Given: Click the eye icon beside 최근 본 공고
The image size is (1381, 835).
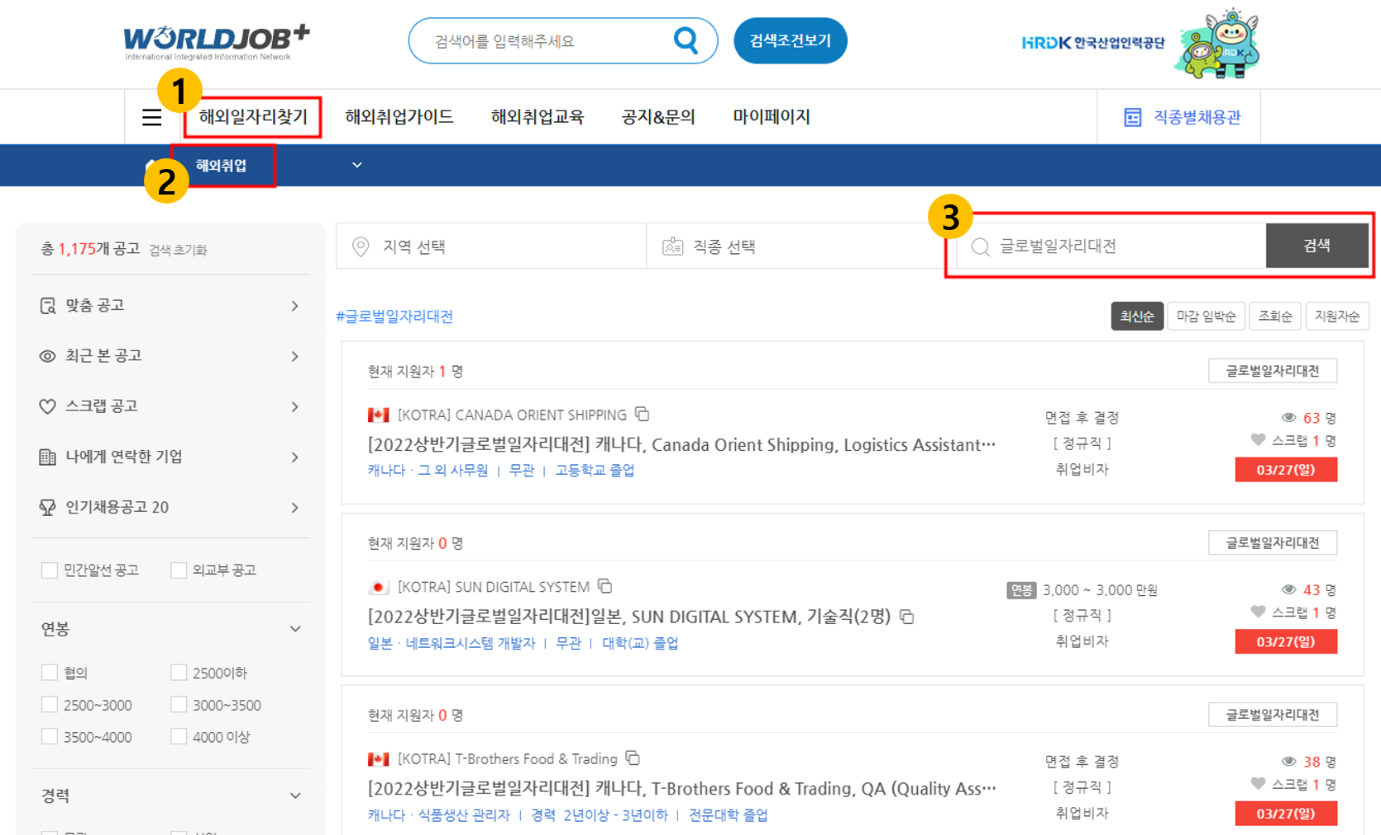Looking at the screenshot, I should pos(47,356).
